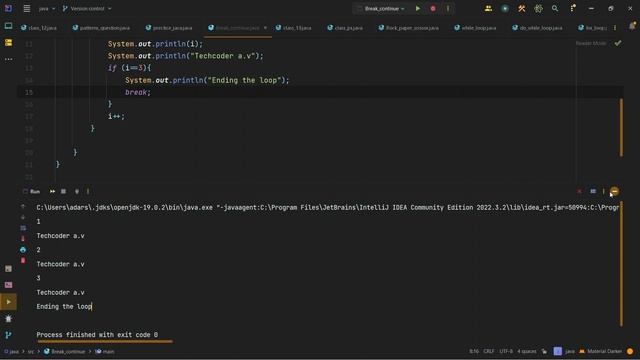Click up arrow in console gutter
Viewport: 640px width, 360px height.
23,207
